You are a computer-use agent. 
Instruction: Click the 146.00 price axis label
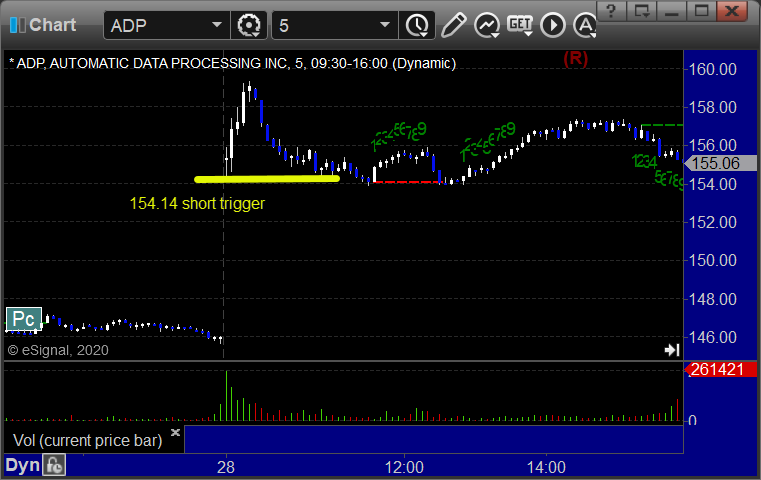[x=712, y=337]
